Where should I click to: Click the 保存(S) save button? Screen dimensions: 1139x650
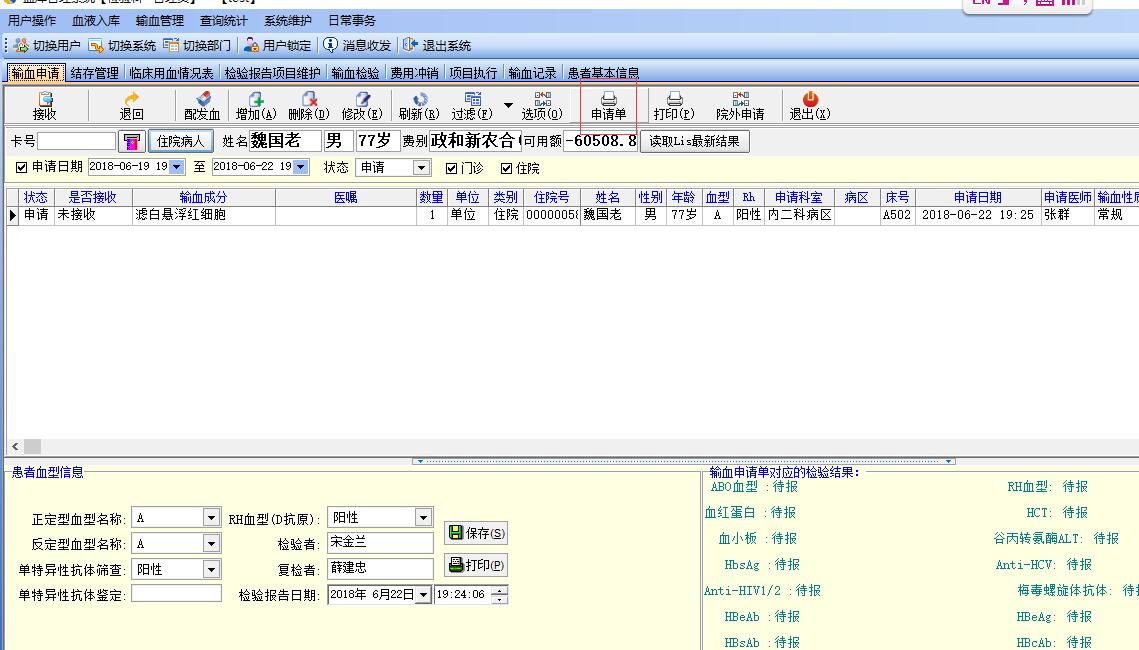click(x=476, y=534)
